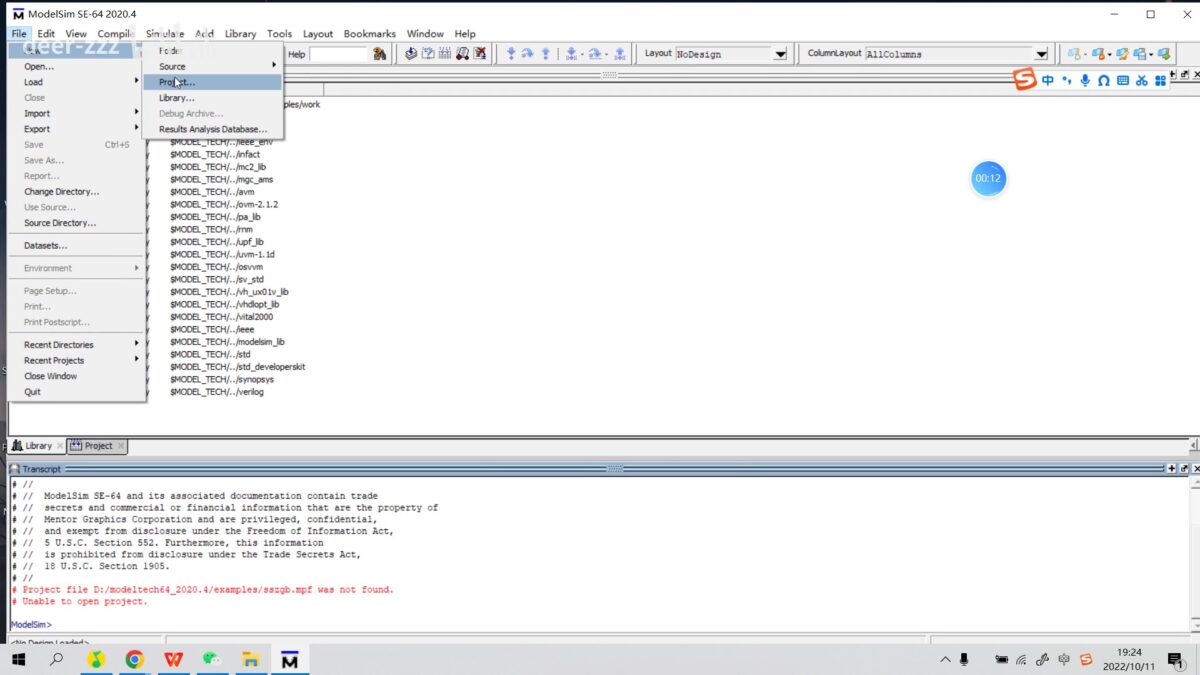Select Open... in the File menu

pos(76,66)
